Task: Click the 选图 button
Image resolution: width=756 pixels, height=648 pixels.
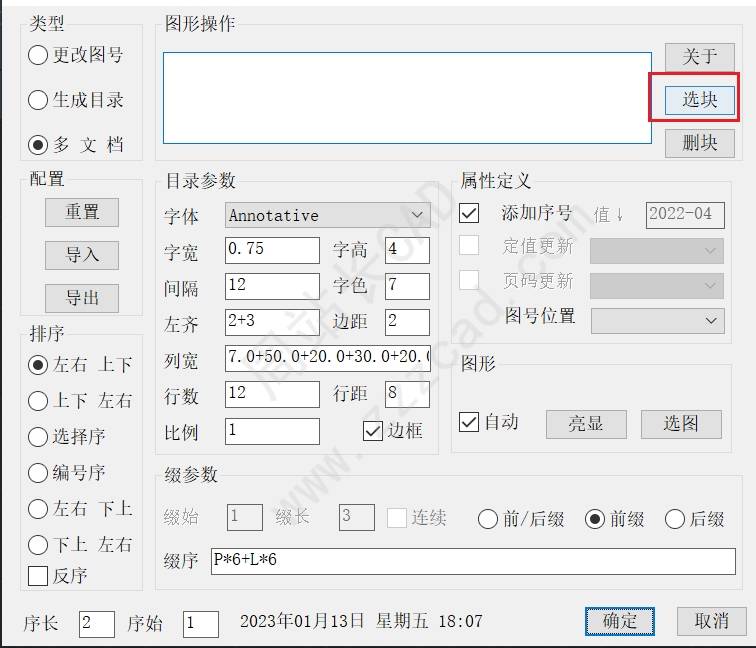Action: [x=680, y=423]
